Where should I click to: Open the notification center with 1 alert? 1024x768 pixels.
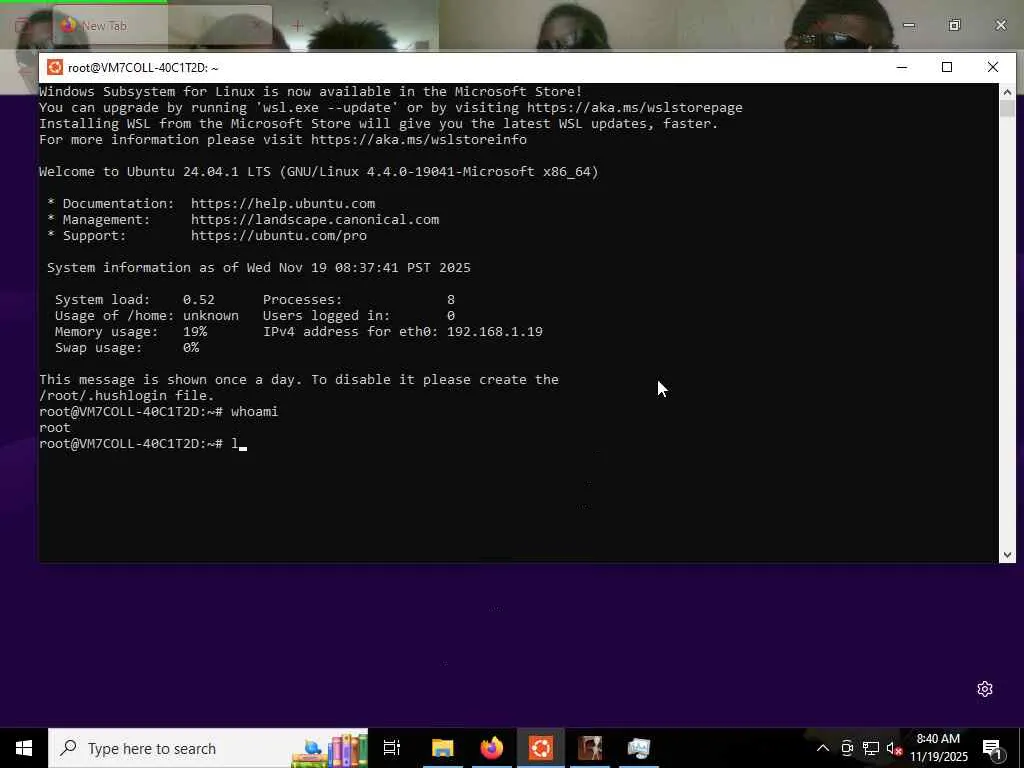[x=992, y=749]
